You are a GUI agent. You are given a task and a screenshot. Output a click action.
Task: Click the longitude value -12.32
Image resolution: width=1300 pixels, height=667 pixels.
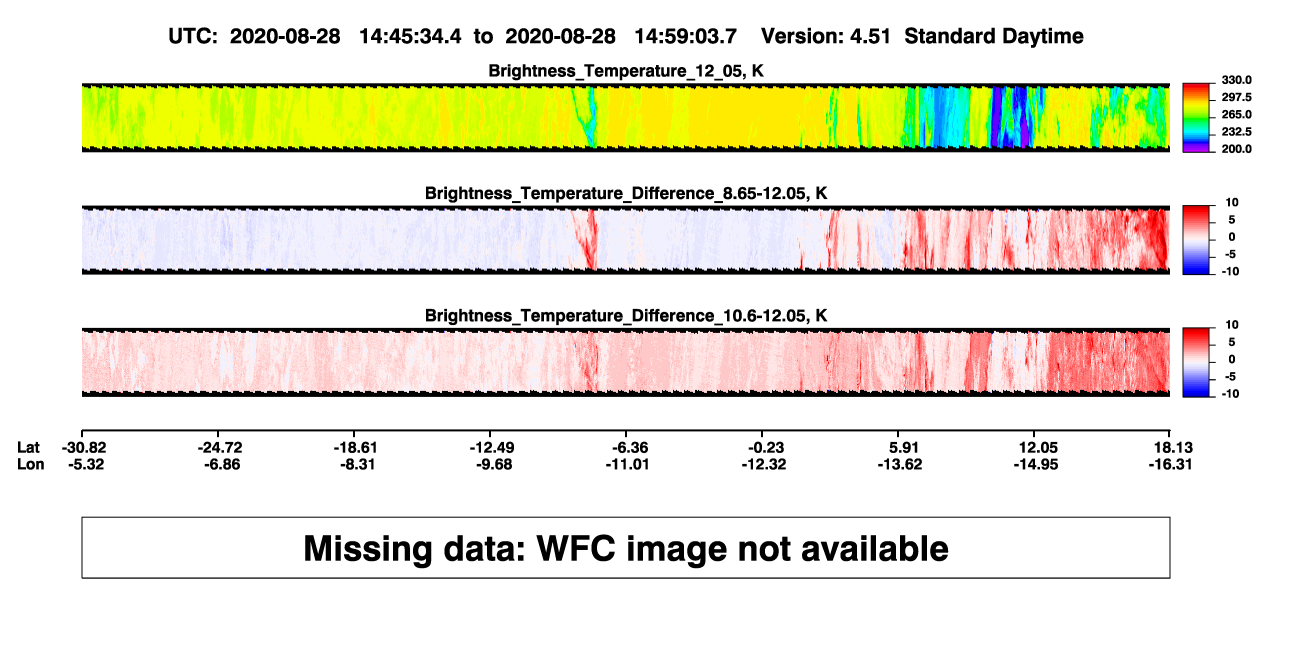point(765,464)
